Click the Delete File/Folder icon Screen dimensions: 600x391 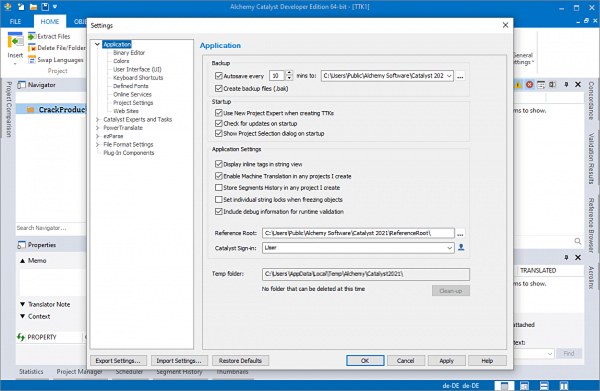tap(32, 48)
